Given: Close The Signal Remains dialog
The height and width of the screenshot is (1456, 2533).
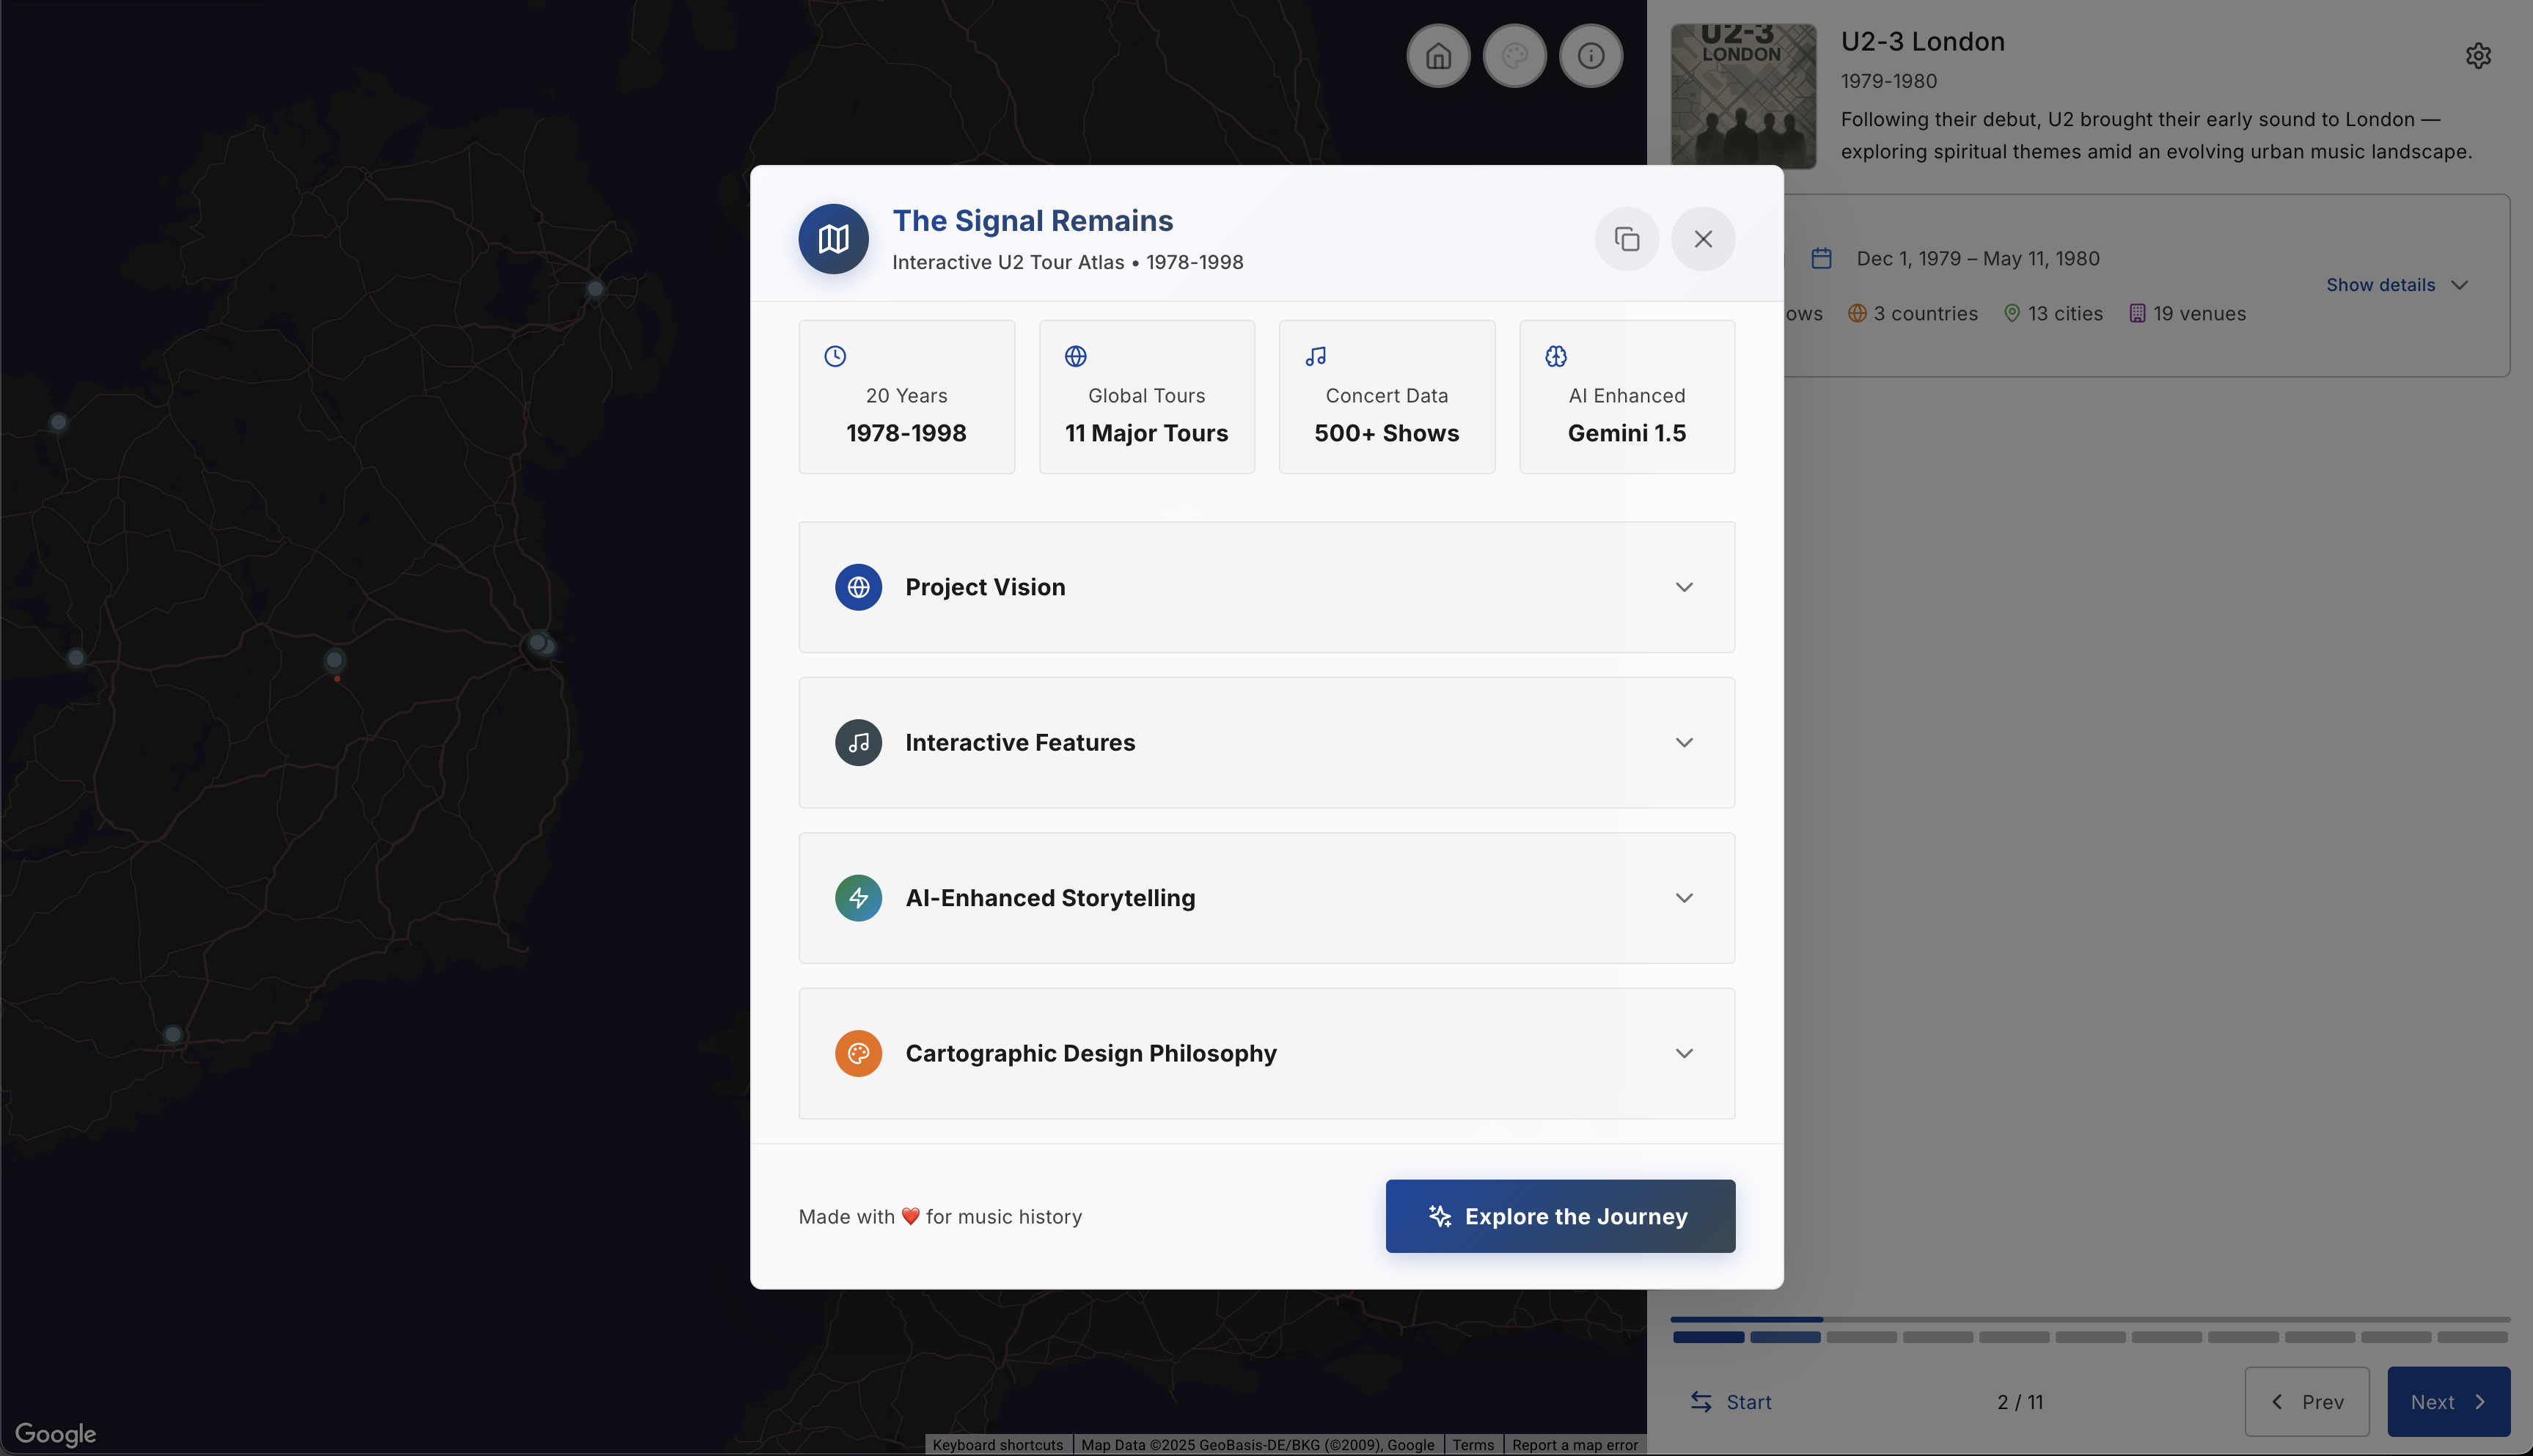Looking at the screenshot, I should tap(1702, 239).
